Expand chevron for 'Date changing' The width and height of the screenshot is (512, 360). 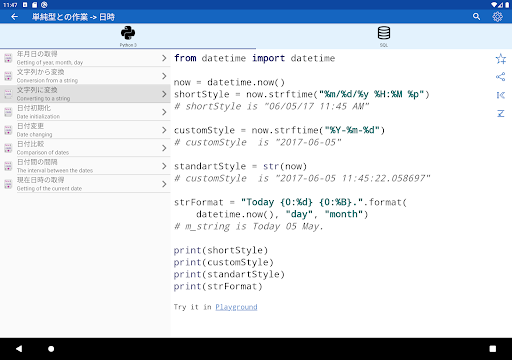(164, 130)
